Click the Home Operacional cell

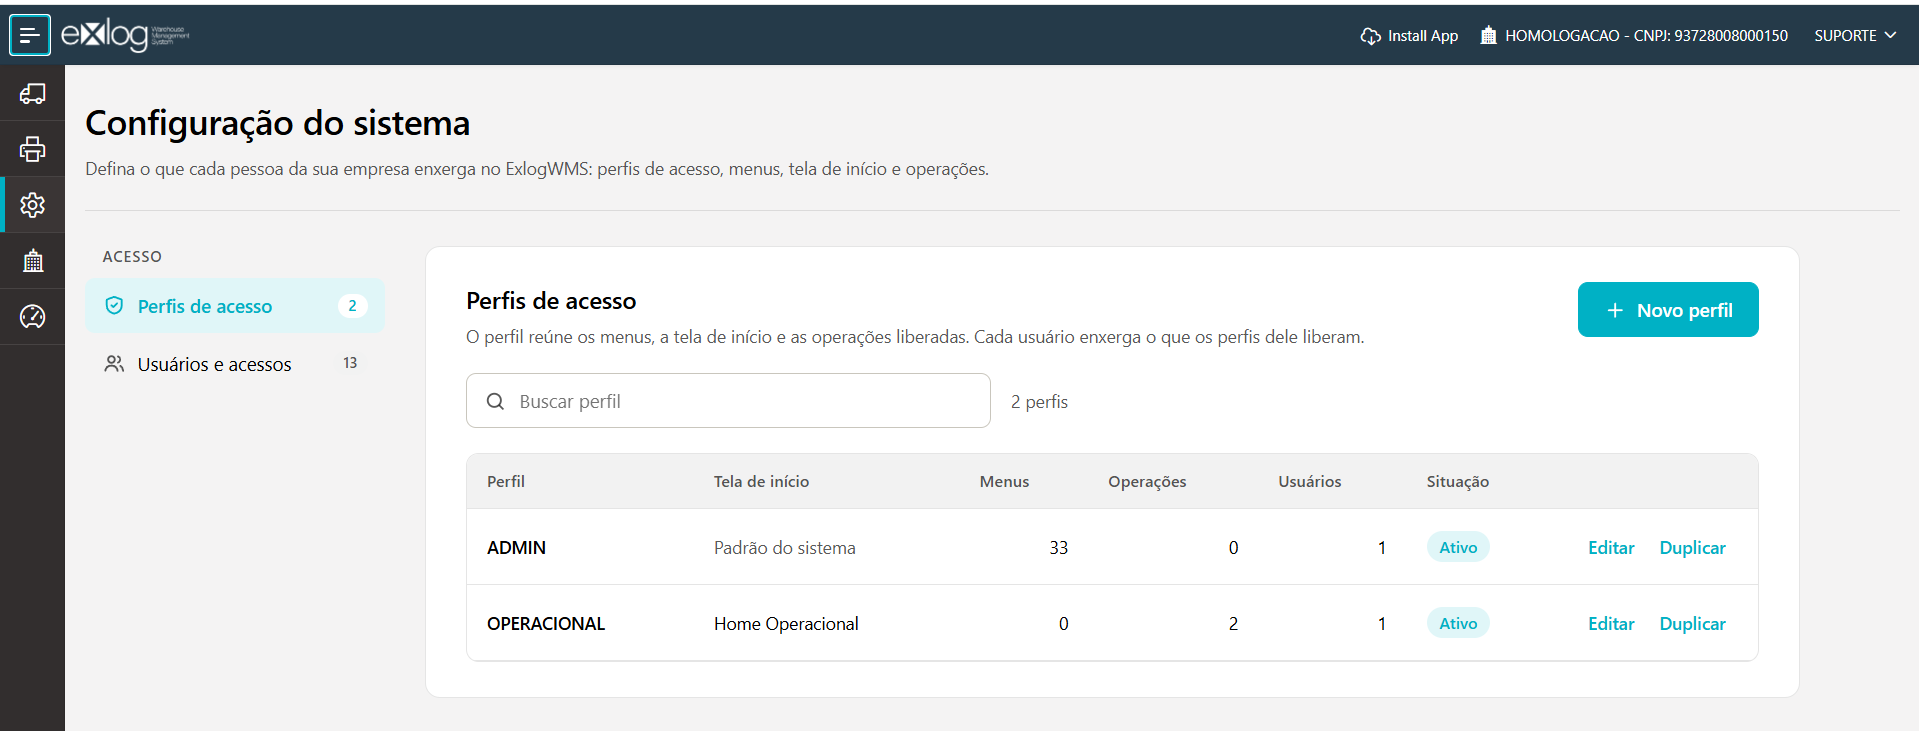click(x=786, y=624)
